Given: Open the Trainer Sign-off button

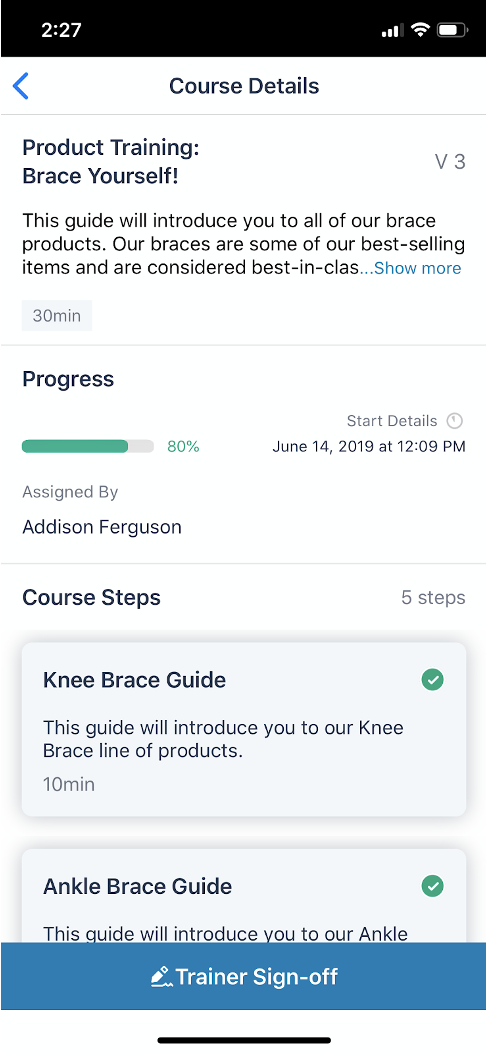Looking at the screenshot, I should 243,976.
